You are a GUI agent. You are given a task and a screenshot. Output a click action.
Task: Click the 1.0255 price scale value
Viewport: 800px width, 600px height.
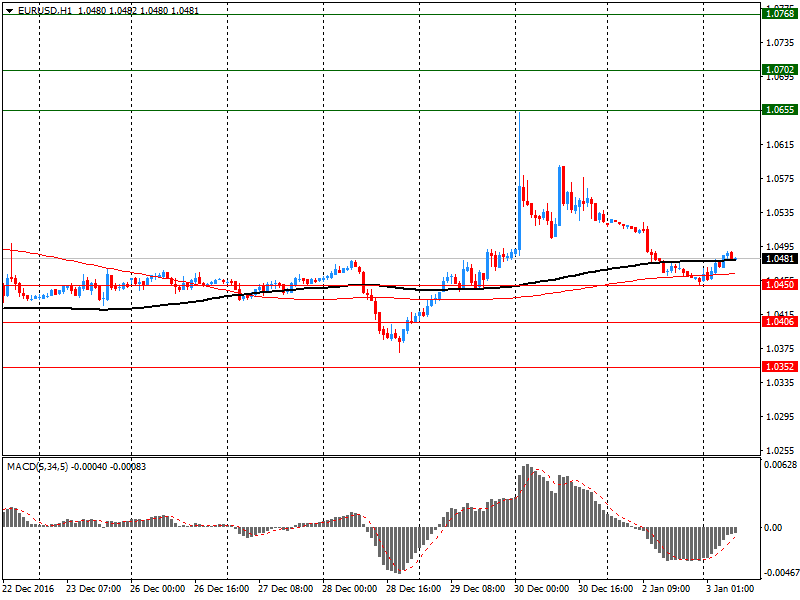(780, 451)
